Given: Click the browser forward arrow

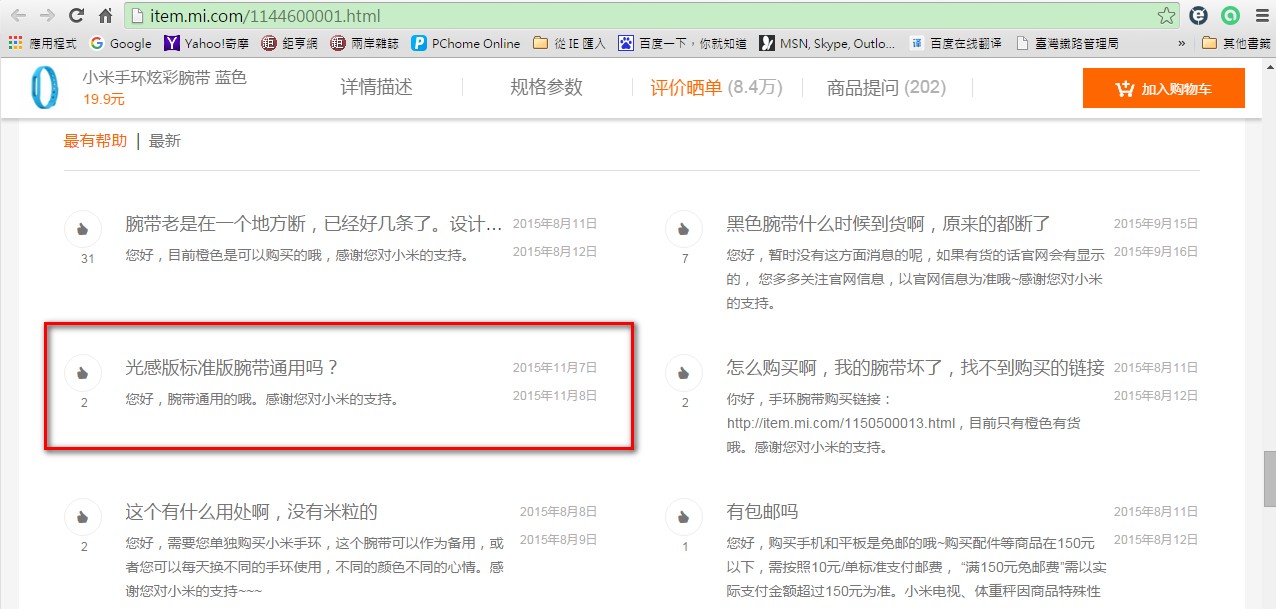Looking at the screenshot, I should (x=46, y=16).
